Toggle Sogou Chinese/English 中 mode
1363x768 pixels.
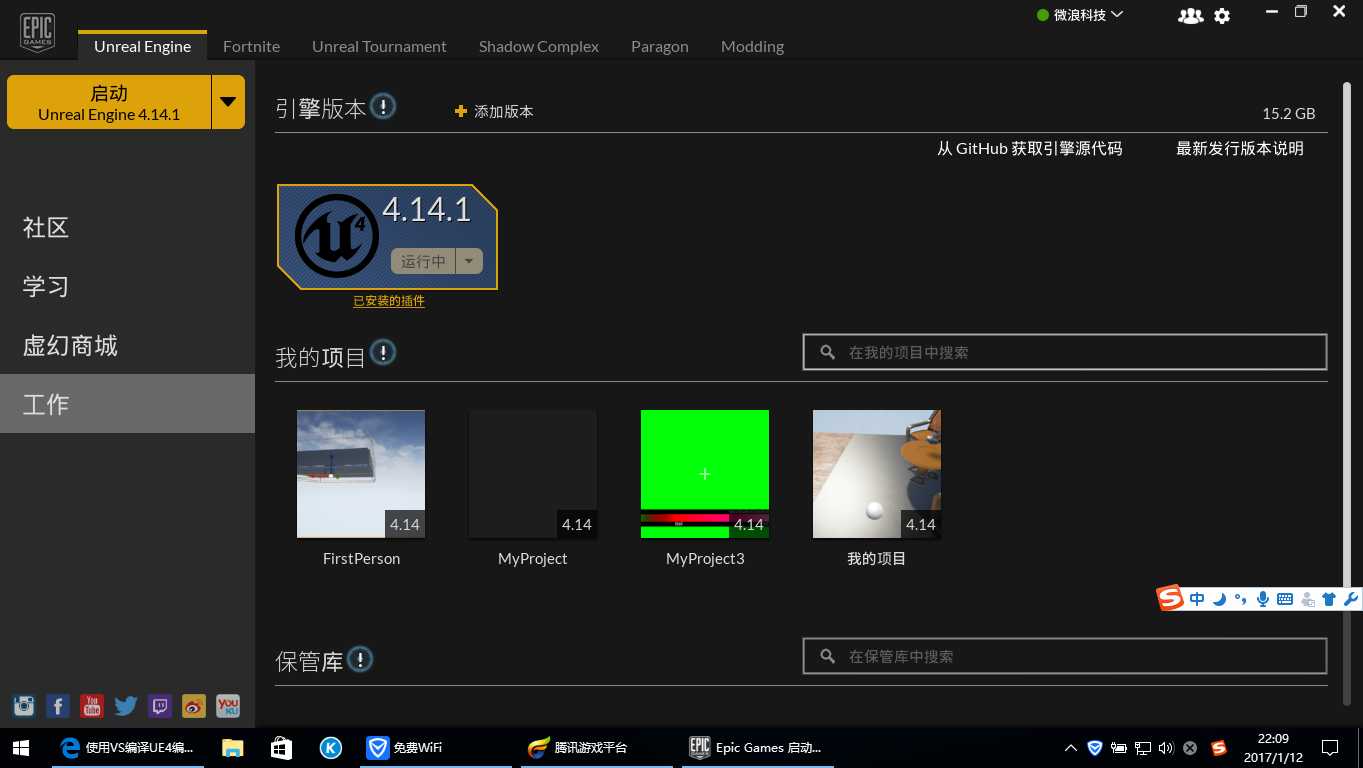tap(1197, 599)
